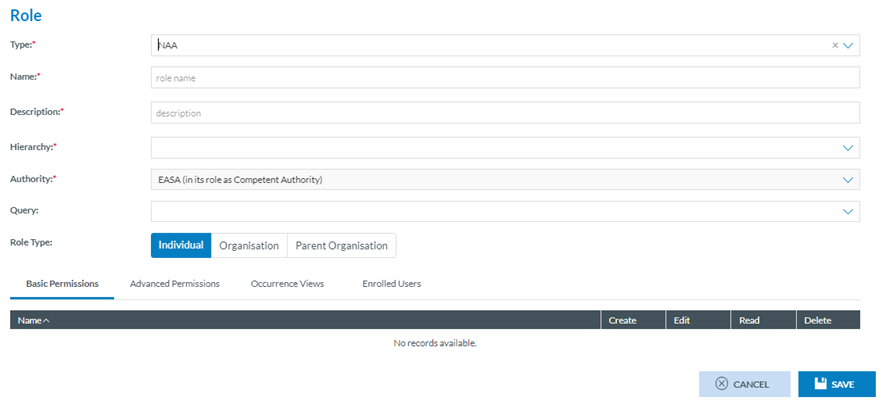The height and width of the screenshot is (408, 886).
Task: Select the Individual role type
Action: [181, 245]
